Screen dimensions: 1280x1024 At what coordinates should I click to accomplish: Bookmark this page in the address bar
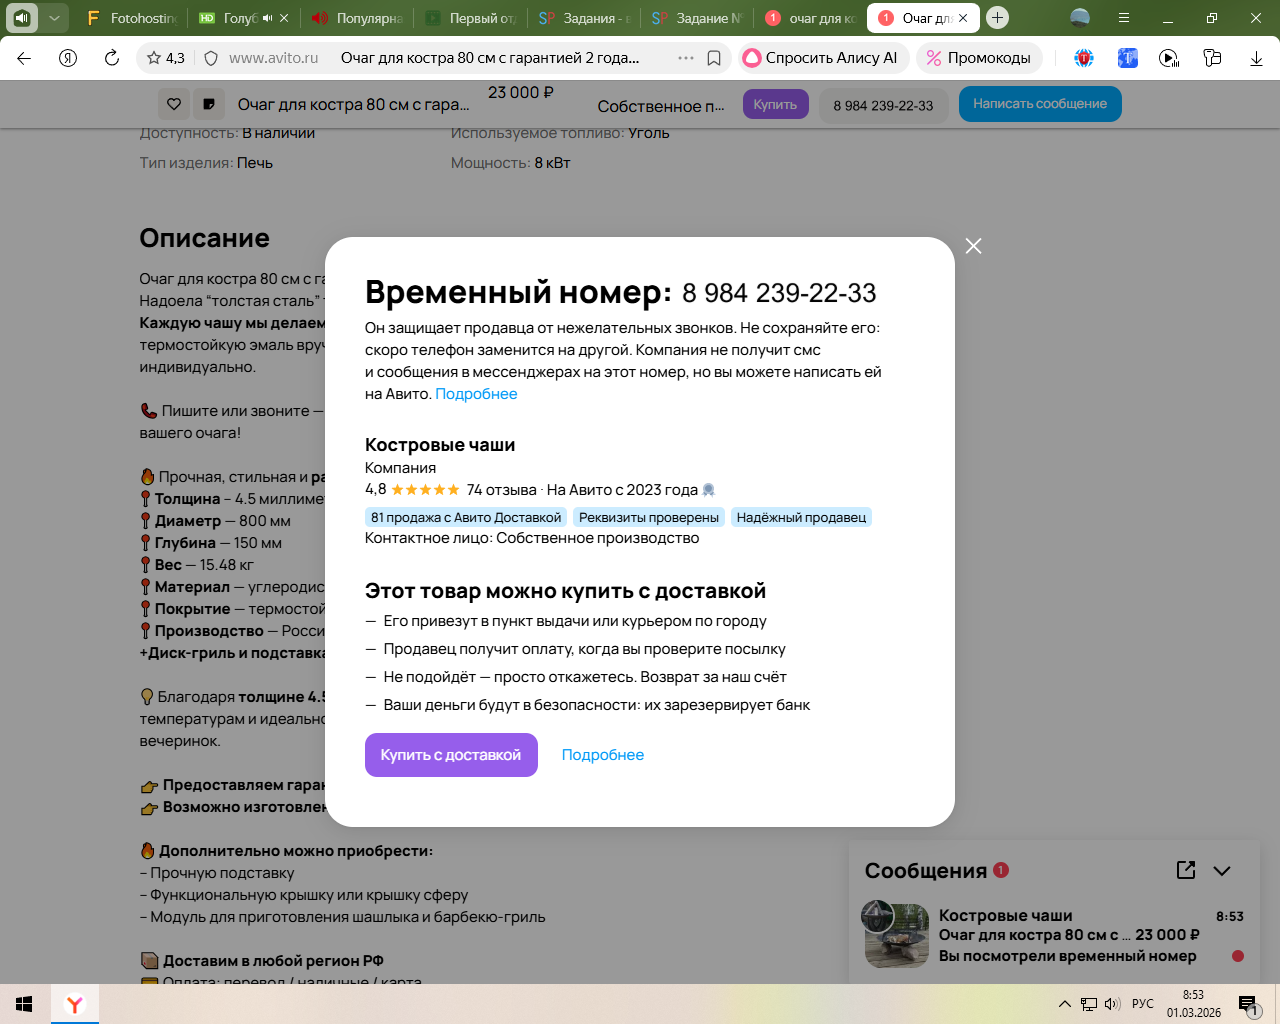click(x=714, y=58)
